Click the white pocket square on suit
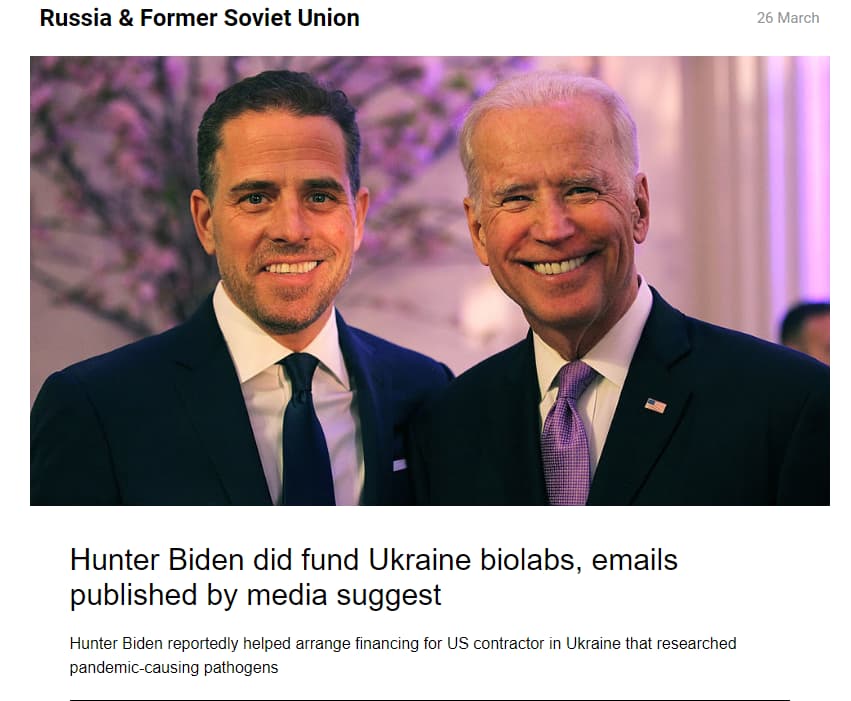Screen dimensions: 851x701 pos(399,464)
